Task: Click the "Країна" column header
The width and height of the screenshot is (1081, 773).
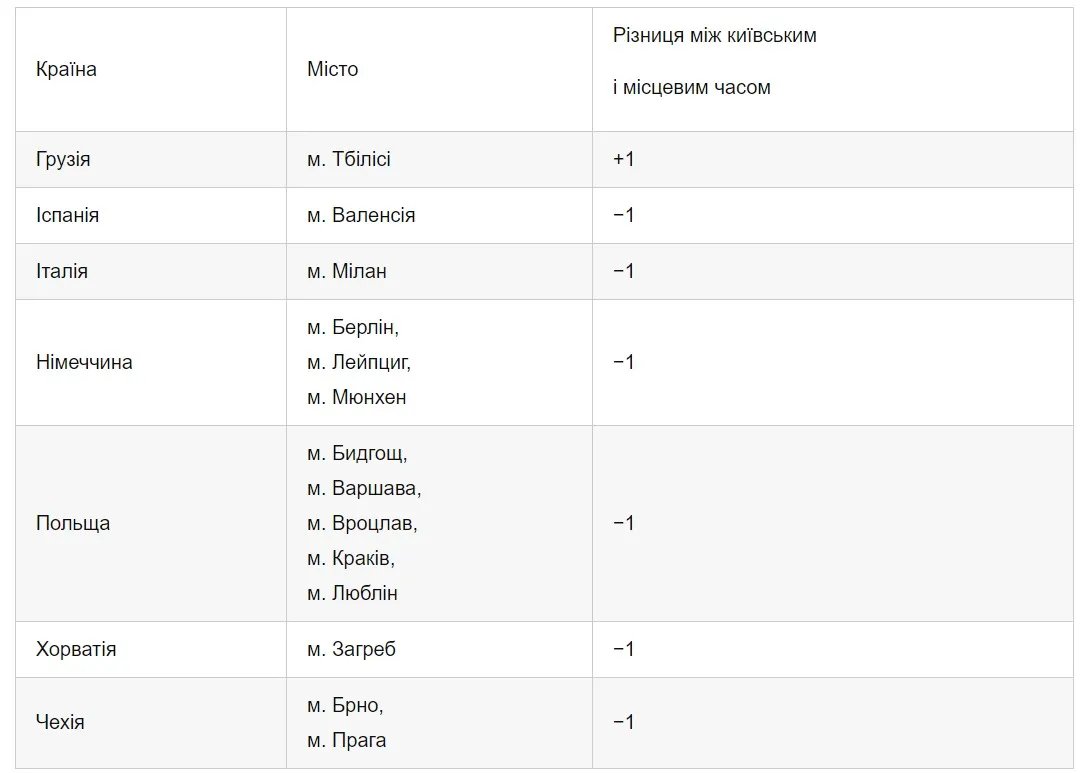Action: (x=66, y=70)
